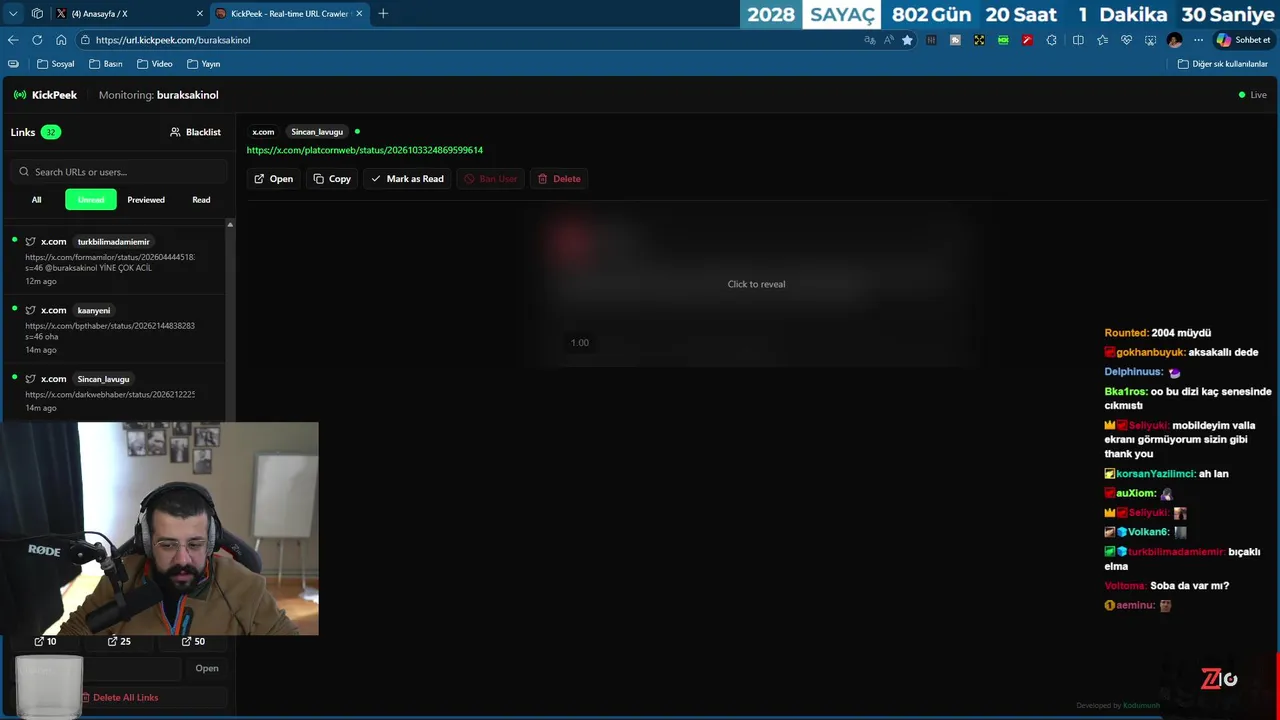
Task: Open the Video bookmarks folder
Action: point(155,64)
